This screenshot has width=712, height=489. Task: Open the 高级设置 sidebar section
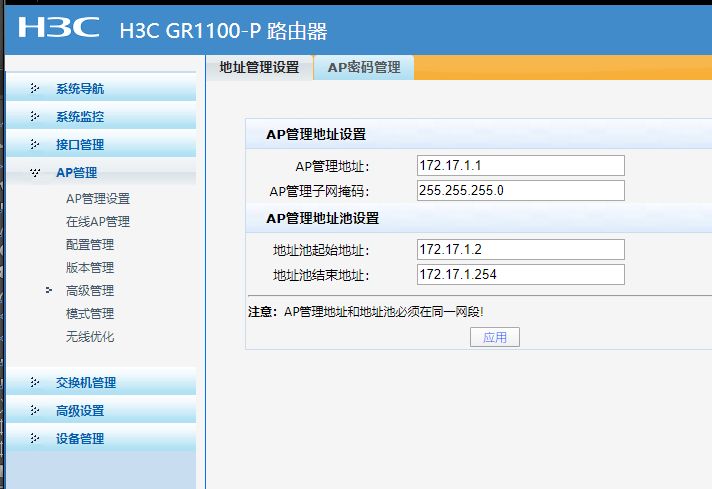[x=101, y=410]
